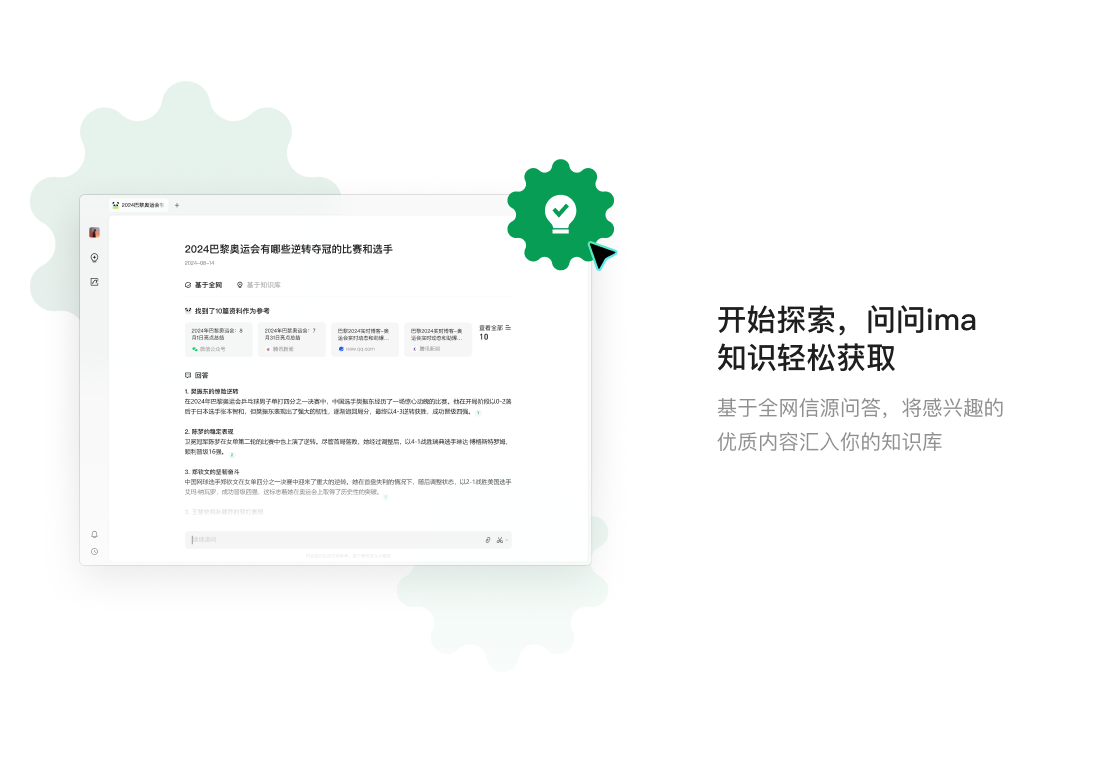The image size is (1120, 758).
Task: Open the fourth source card from 腾讯新闻
Action: pos(438,339)
